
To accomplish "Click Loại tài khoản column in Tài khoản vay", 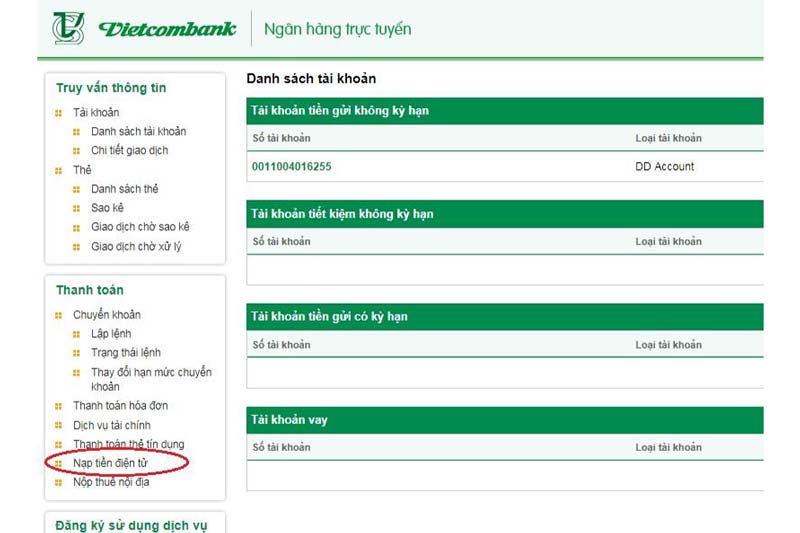I will 668,447.
